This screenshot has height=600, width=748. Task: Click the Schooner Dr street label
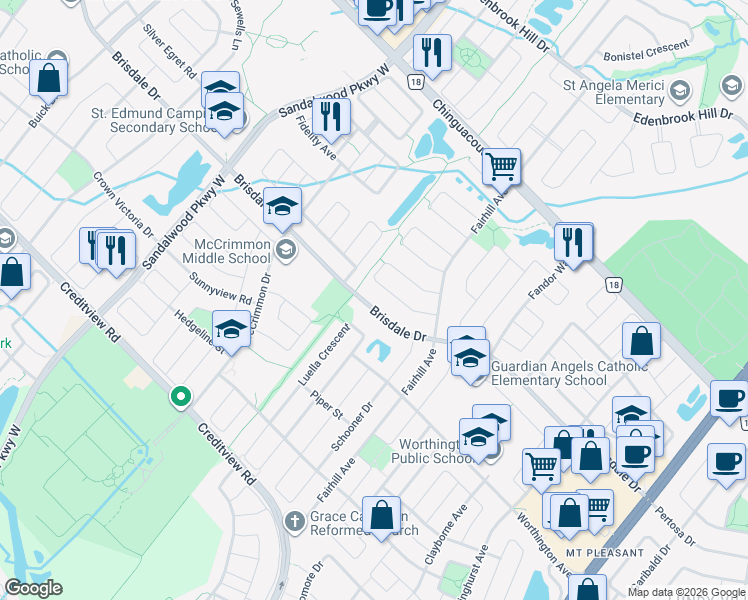[352, 427]
